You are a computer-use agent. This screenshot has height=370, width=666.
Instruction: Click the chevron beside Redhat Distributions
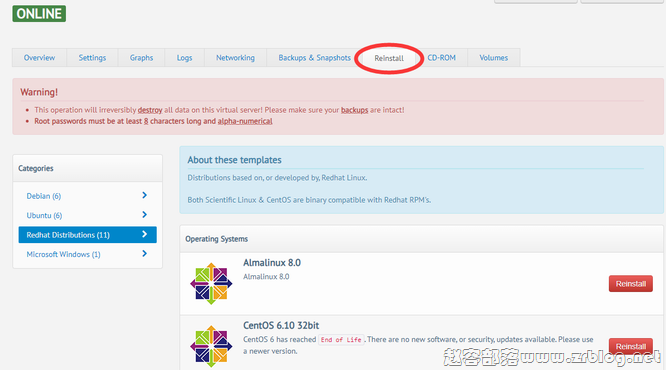click(144, 234)
